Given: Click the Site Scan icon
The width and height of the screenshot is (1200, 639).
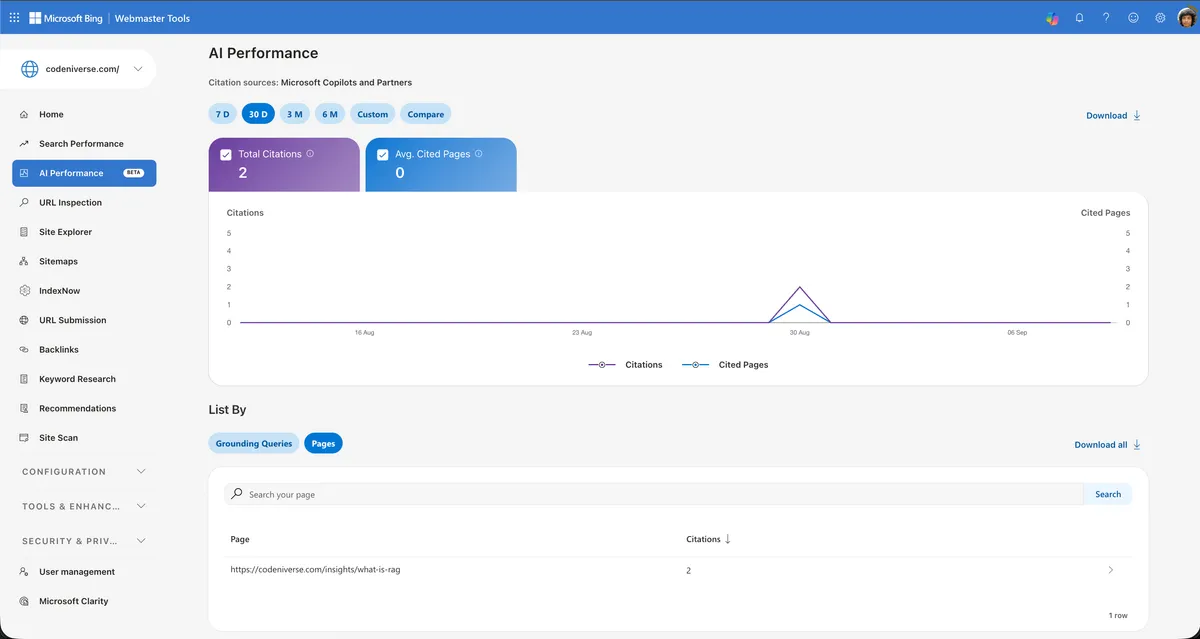Looking at the screenshot, I should 24,438.
